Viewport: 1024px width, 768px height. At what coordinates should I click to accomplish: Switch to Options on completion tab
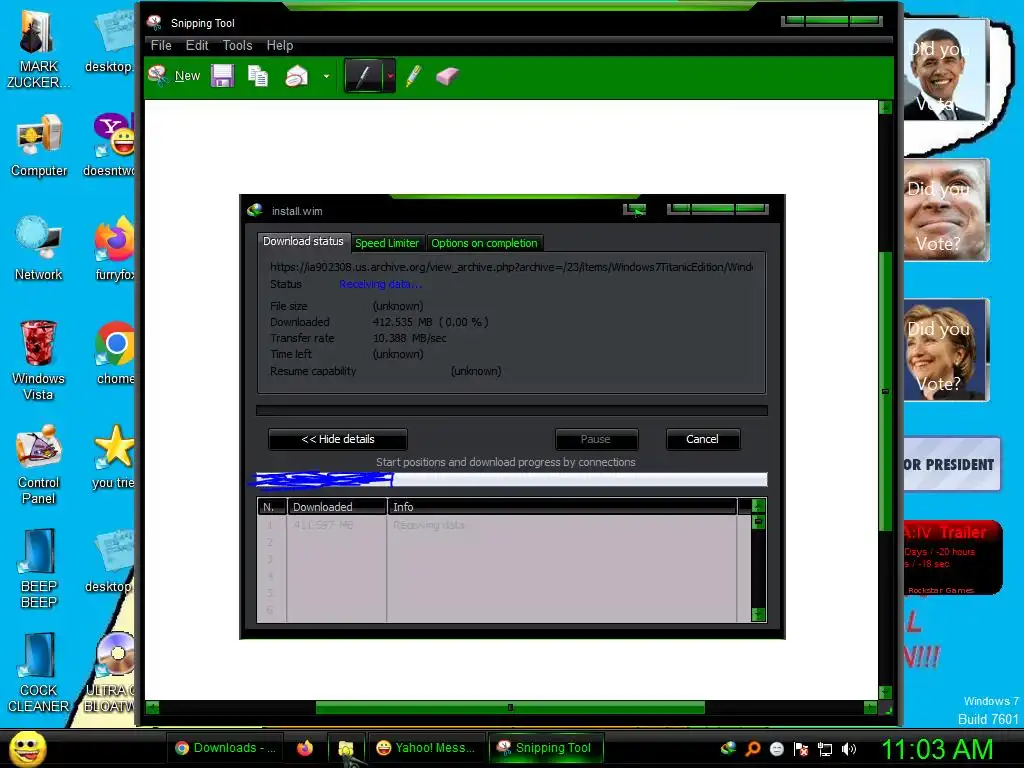pos(484,243)
